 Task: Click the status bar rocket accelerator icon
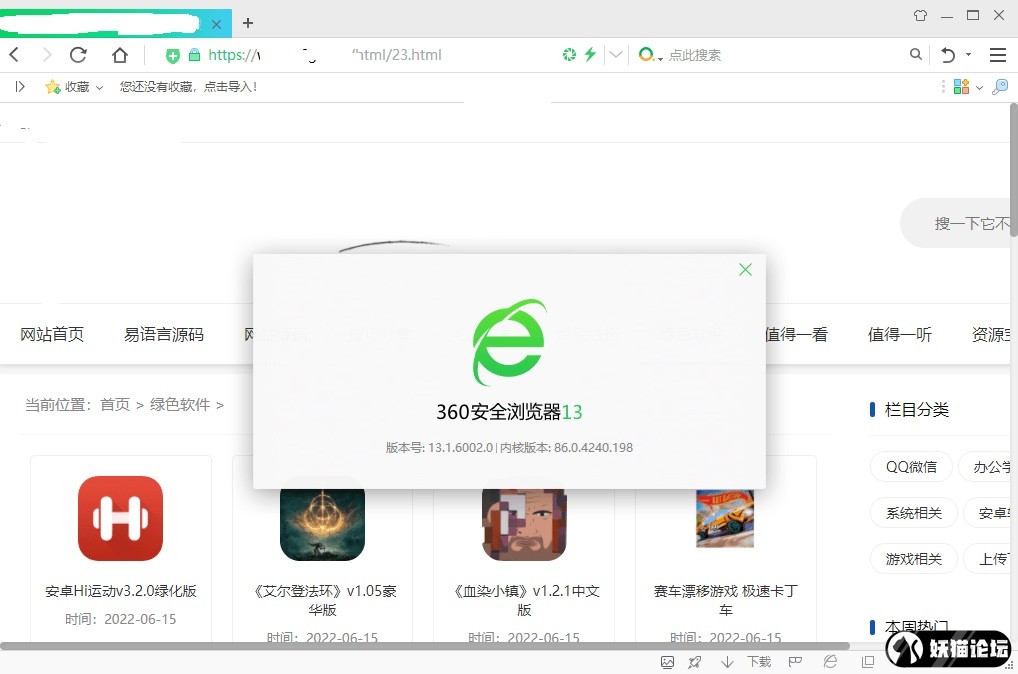pyautogui.click(x=695, y=662)
